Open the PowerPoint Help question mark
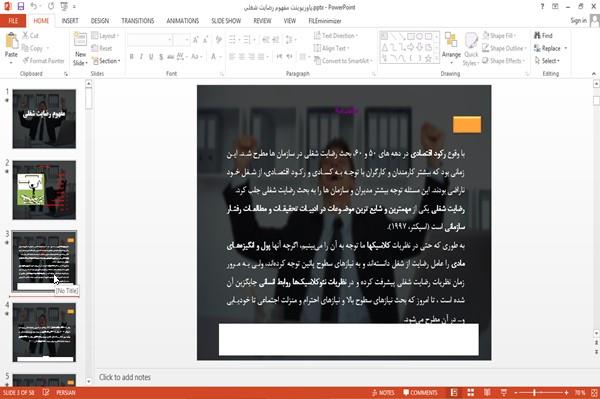This screenshot has height=399, width=600. pyautogui.click(x=542, y=7)
